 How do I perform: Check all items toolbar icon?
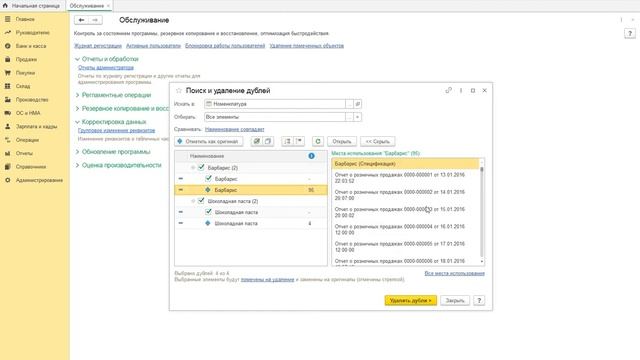click(x=256, y=141)
